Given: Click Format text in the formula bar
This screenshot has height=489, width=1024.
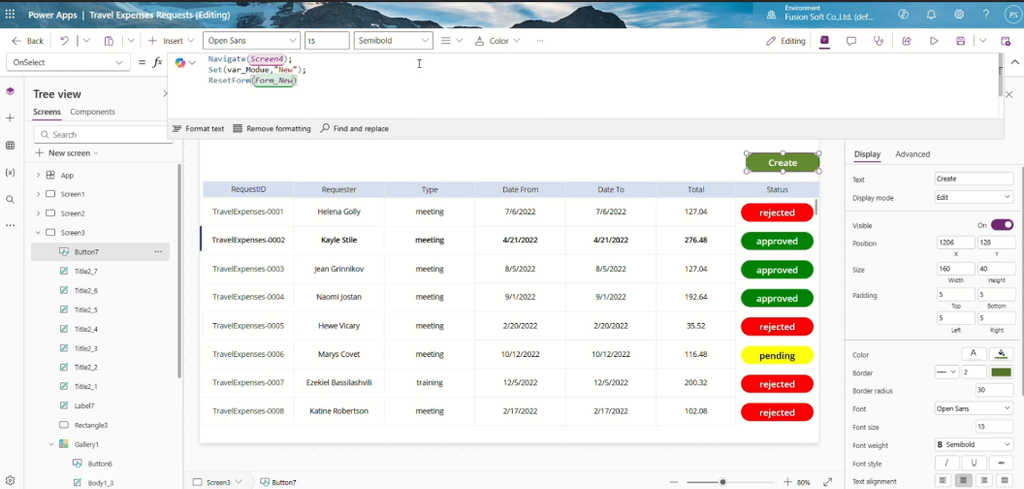Looking at the screenshot, I should 198,129.
